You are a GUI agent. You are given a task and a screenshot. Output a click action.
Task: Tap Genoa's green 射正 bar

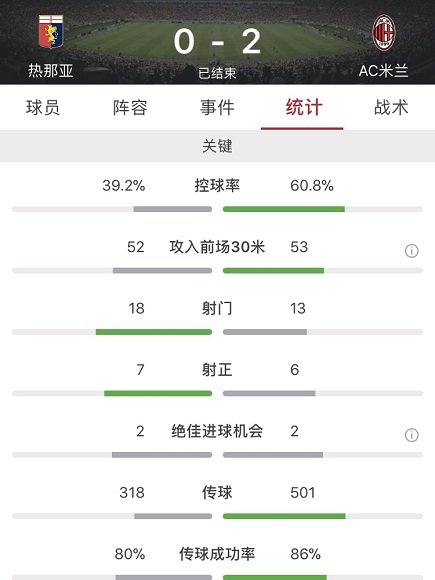[x=158, y=394]
